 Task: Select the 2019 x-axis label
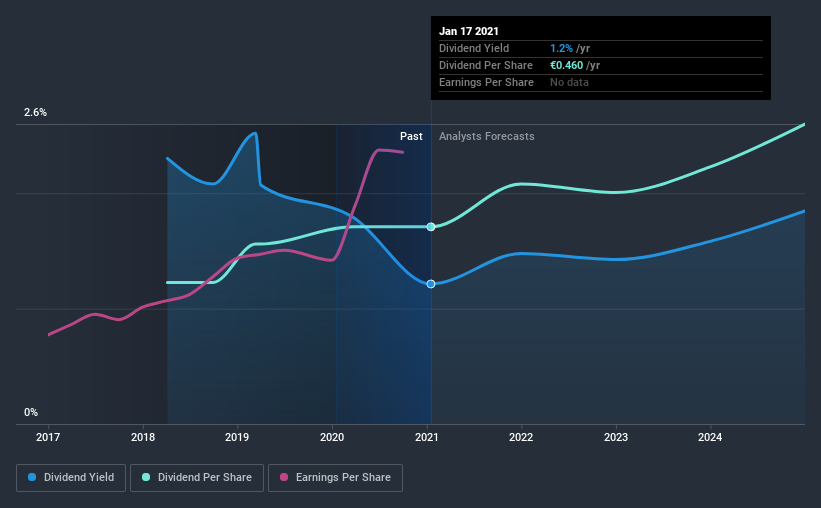click(237, 437)
